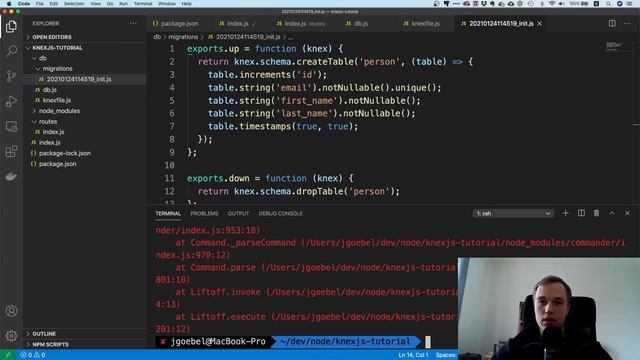Switch to the first index.js editor tab

click(237, 24)
